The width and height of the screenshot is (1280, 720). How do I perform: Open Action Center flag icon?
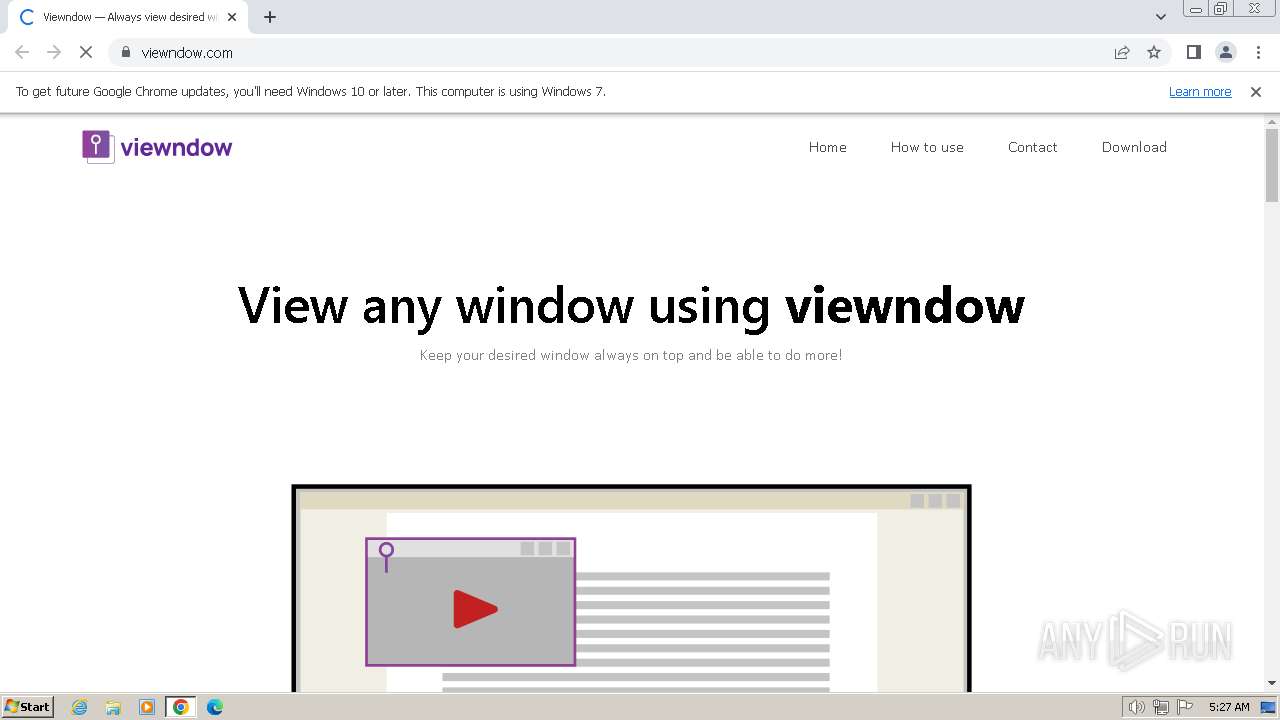point(1185,707)
